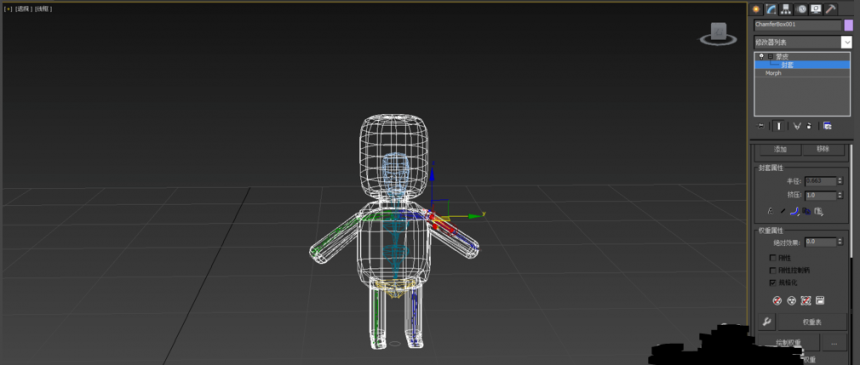The height and width of the screenshot is (365, 860).
Task: Uncheck the Normalize checkbox
Action: [x=773, y=283]
